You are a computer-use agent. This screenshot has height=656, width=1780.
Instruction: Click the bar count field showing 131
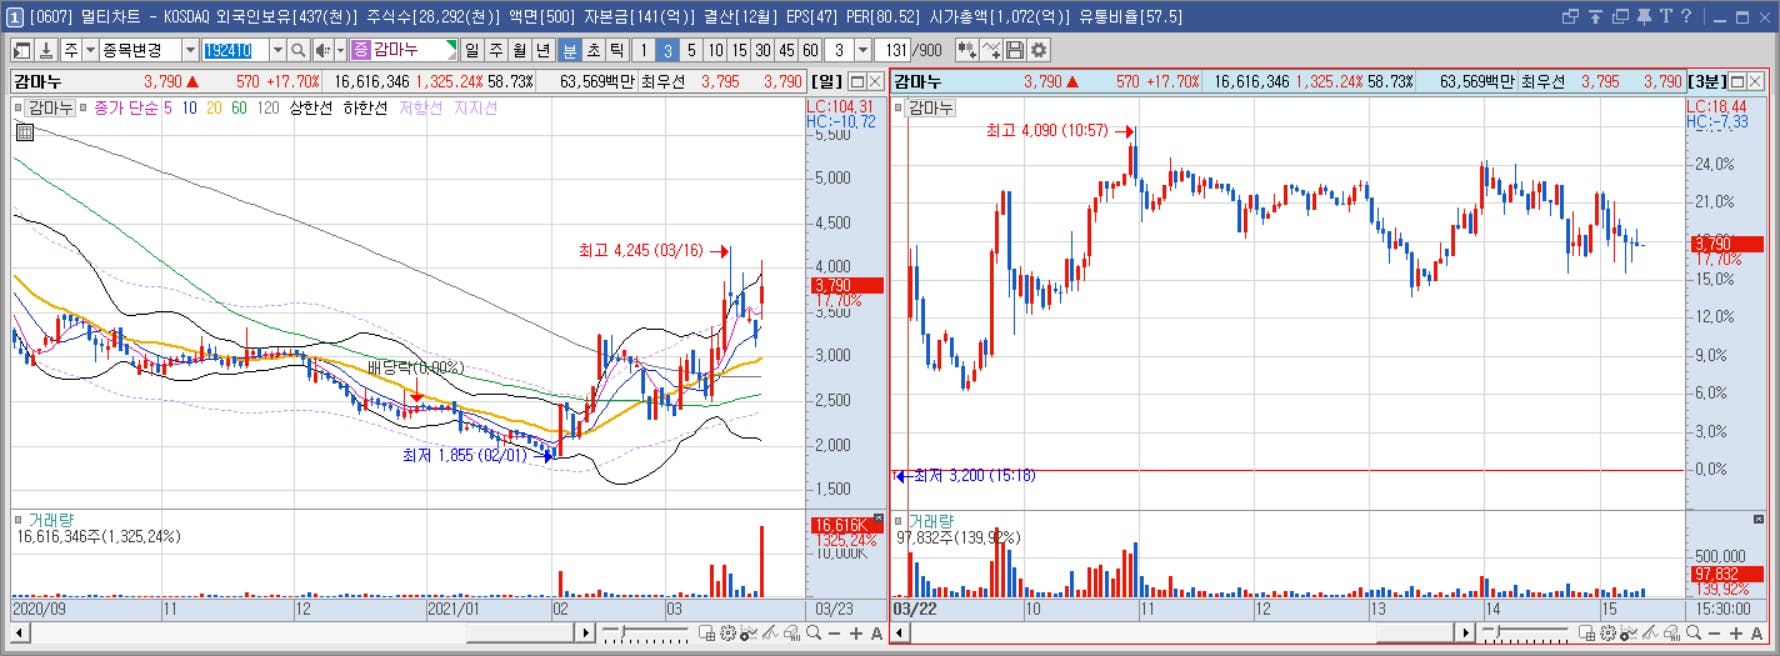[x=895, y=50]
